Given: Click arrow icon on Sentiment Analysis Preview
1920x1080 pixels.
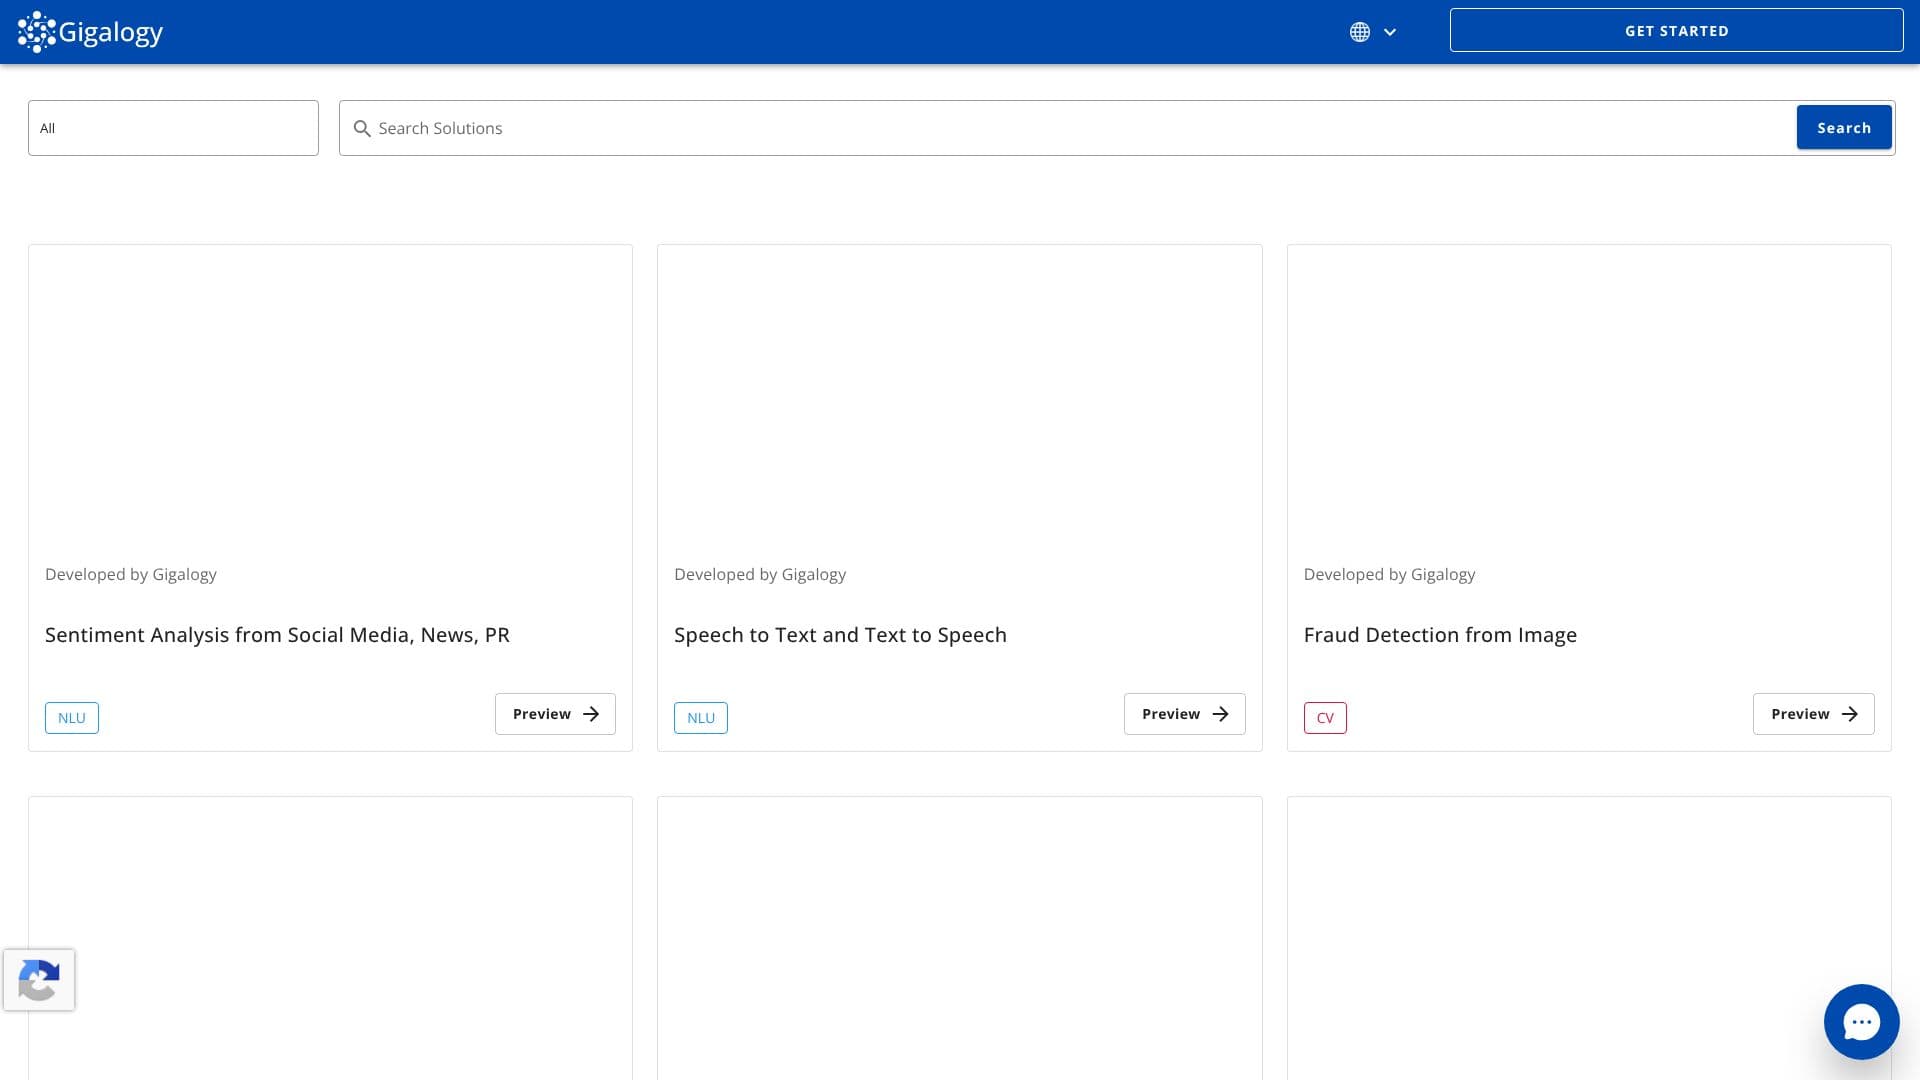Looking at the screenshot, I should pos(591,714).
